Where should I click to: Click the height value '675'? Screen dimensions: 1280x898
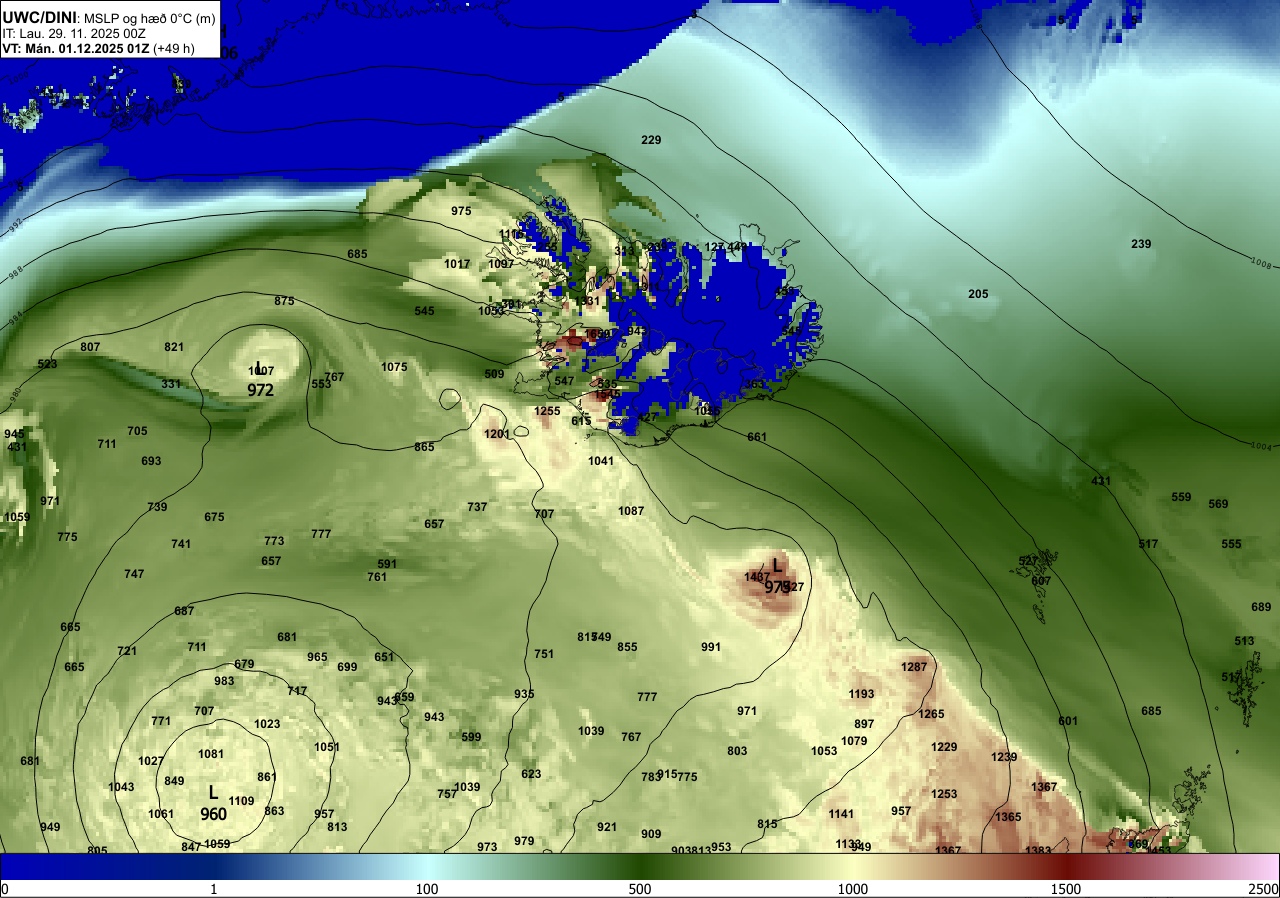point(214,517)
